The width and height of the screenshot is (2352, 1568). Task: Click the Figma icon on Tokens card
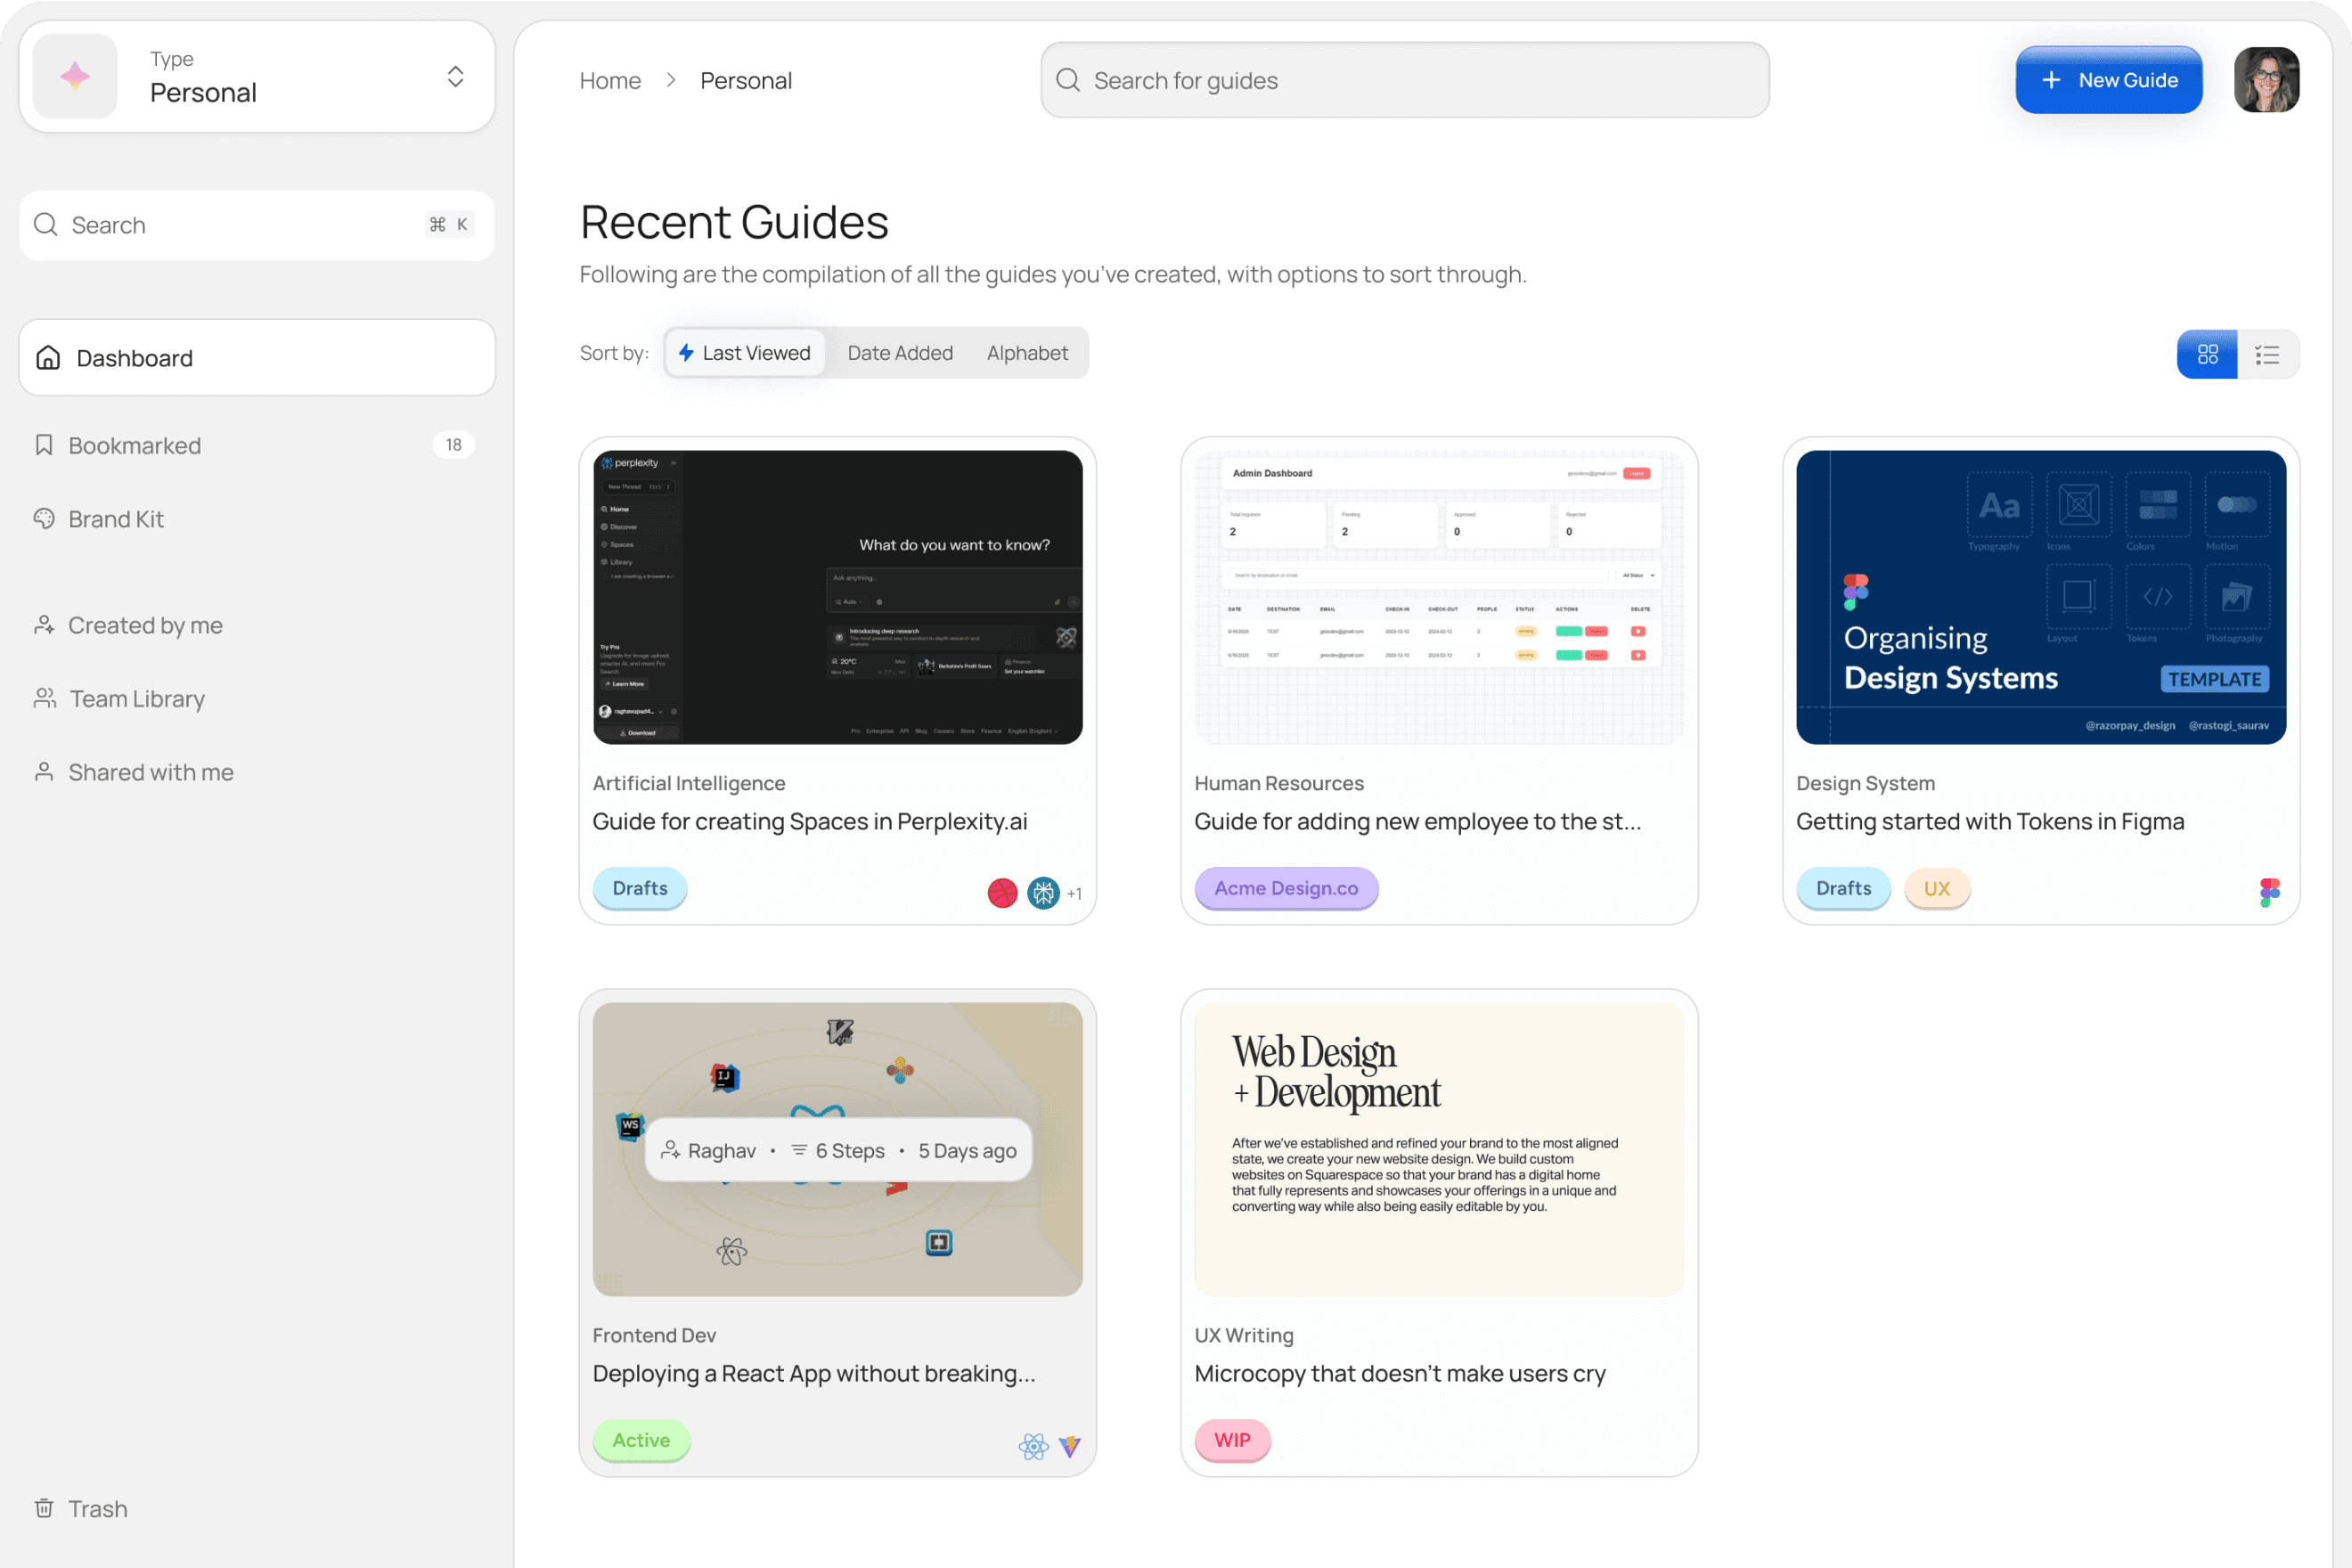pyautogui.click(x=2269, y=891)
